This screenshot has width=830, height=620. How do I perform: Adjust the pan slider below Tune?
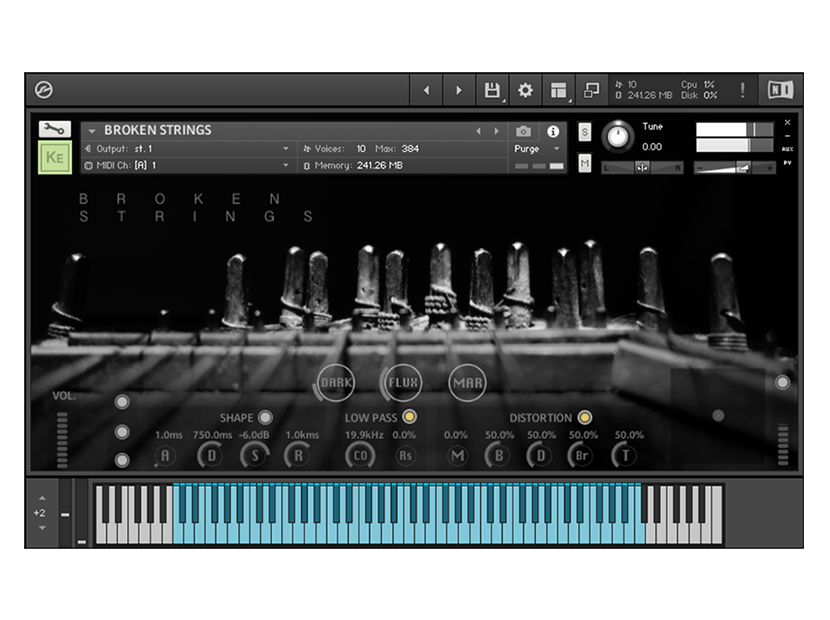click(642, 168)
